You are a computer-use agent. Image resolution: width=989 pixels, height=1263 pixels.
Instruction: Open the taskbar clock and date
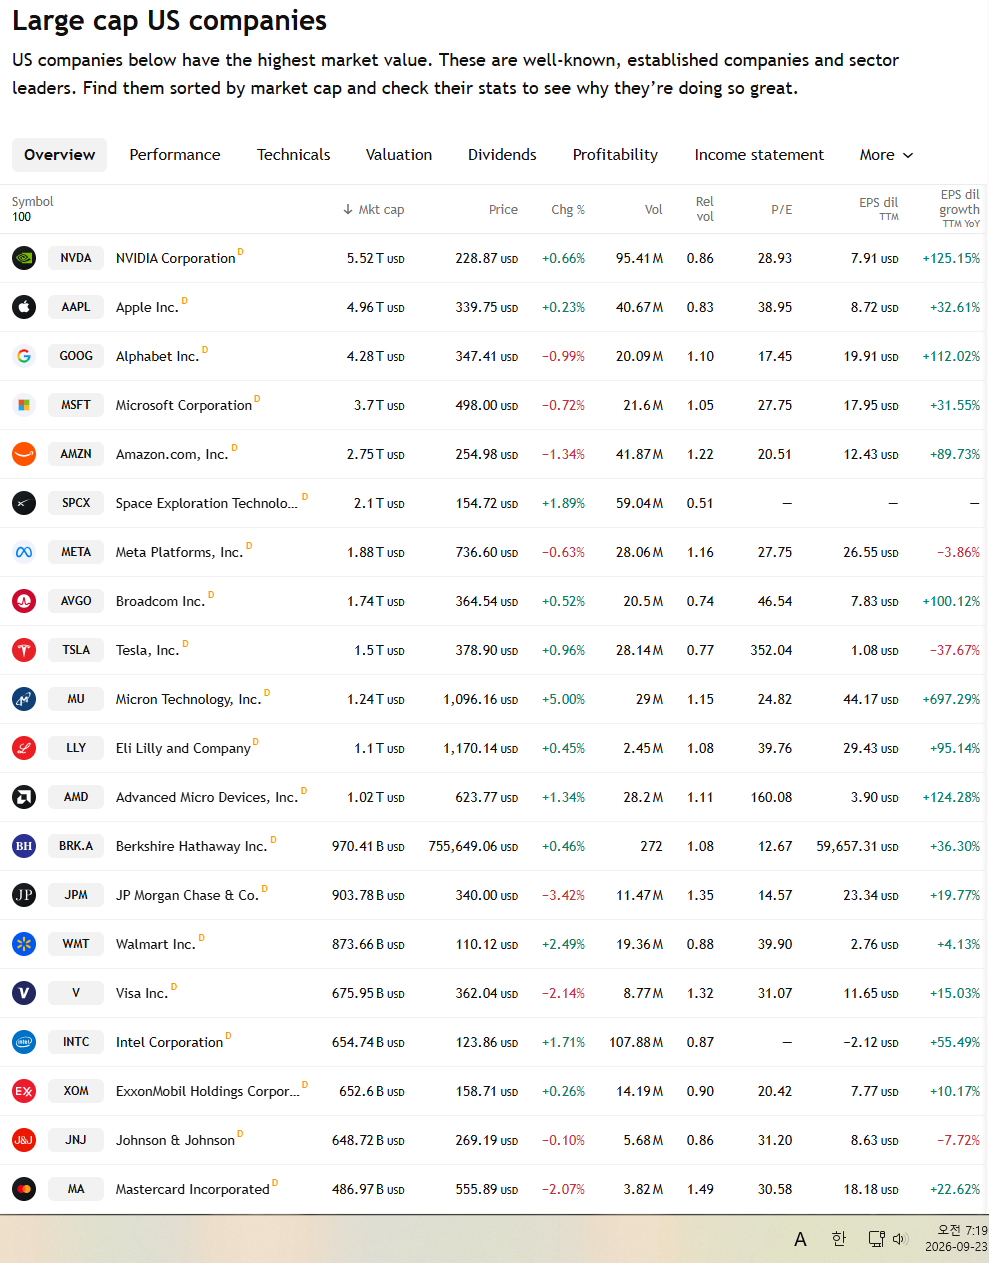coord(956,1239)
